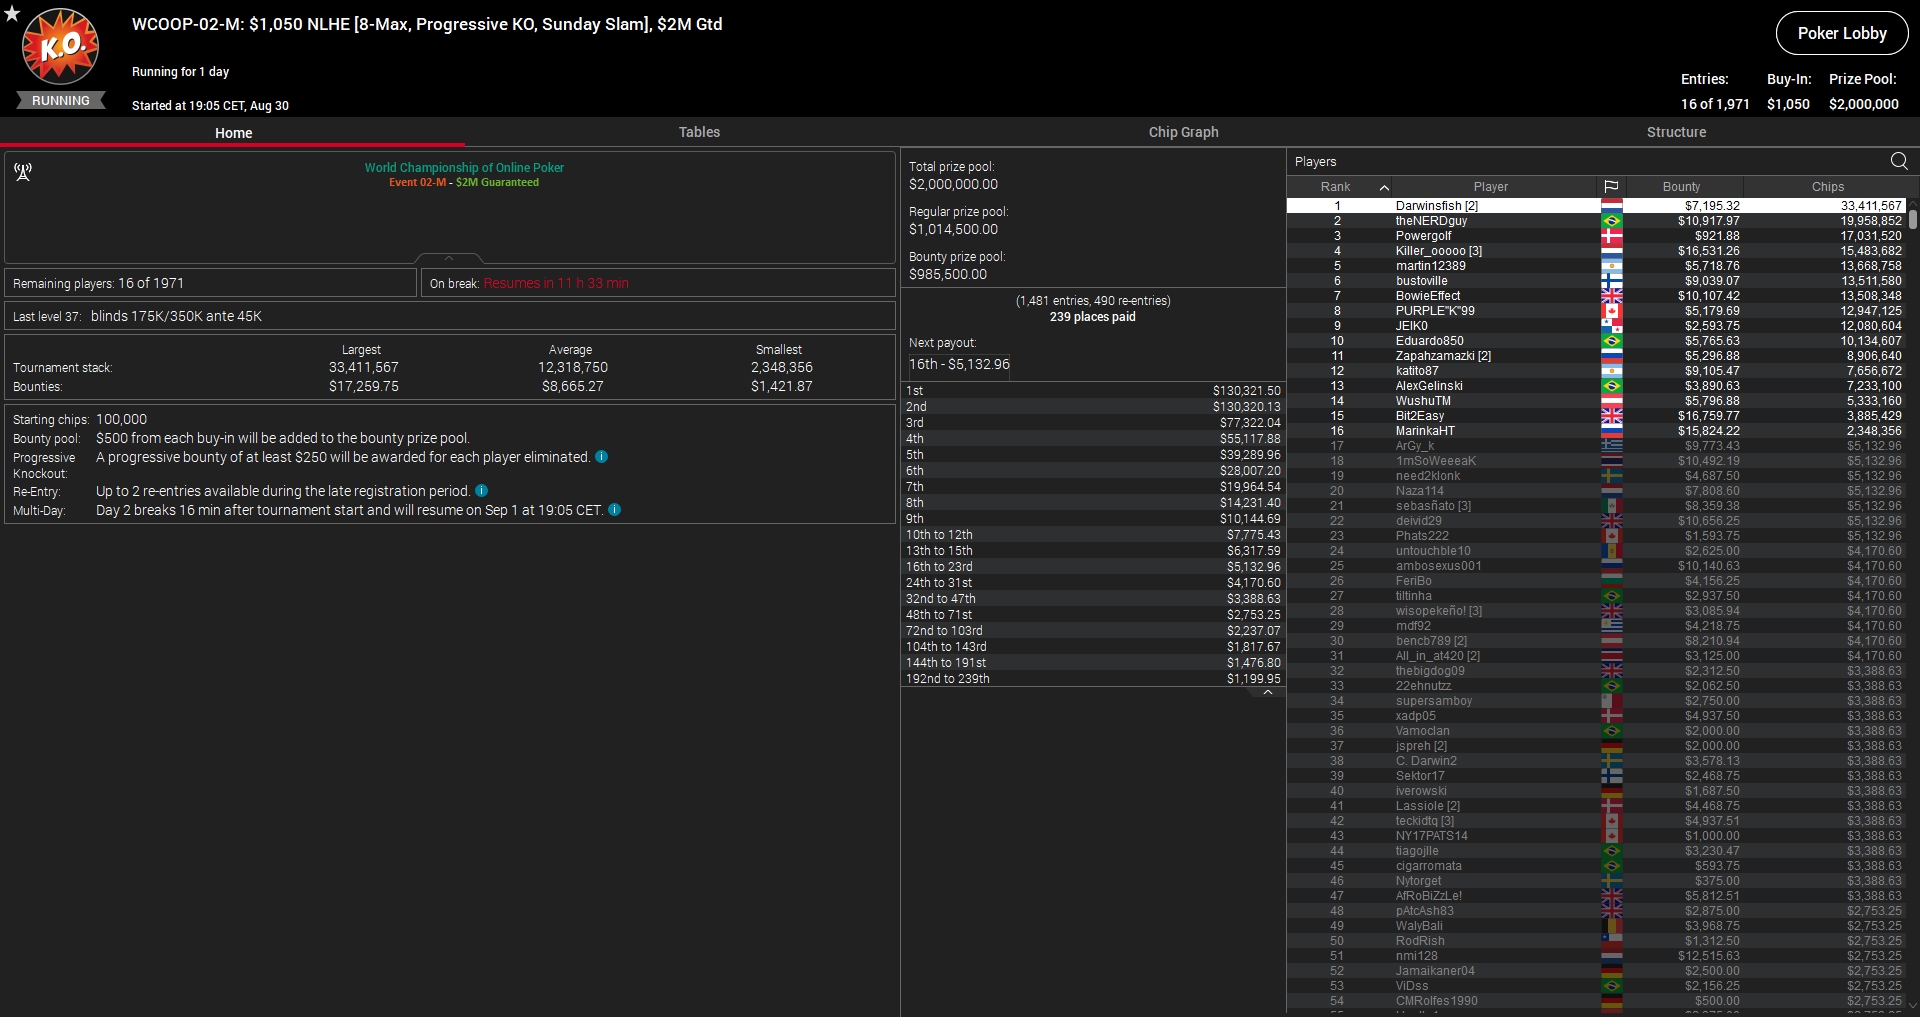The width and height of the screenshot is (1920, 1017).
Task: Select player theNERDguy row
Action: pyautogui.click(x=1597, y=221)
